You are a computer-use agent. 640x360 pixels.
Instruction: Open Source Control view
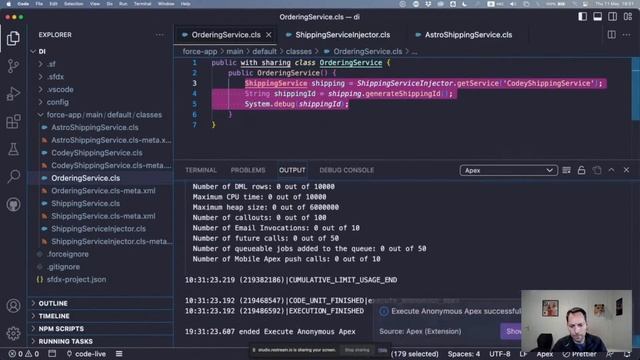pyautogui.click(x=13, y=66)
